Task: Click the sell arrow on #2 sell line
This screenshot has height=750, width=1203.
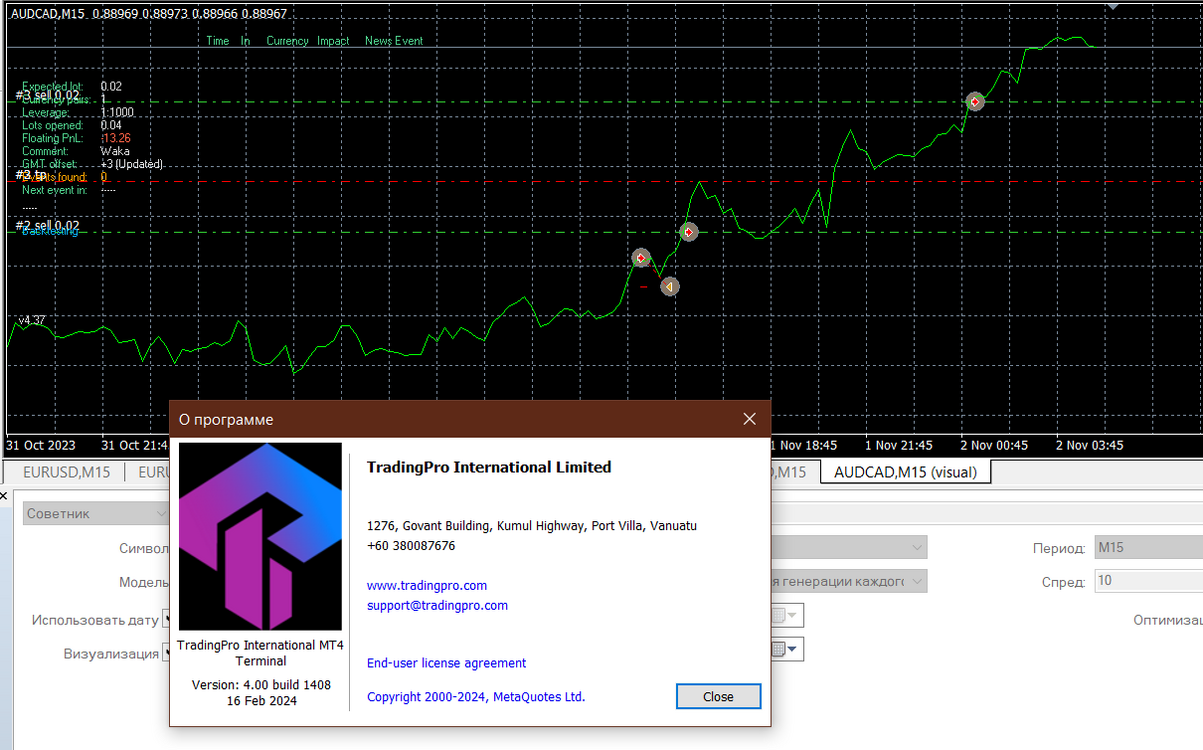Action: click(688, 232)
